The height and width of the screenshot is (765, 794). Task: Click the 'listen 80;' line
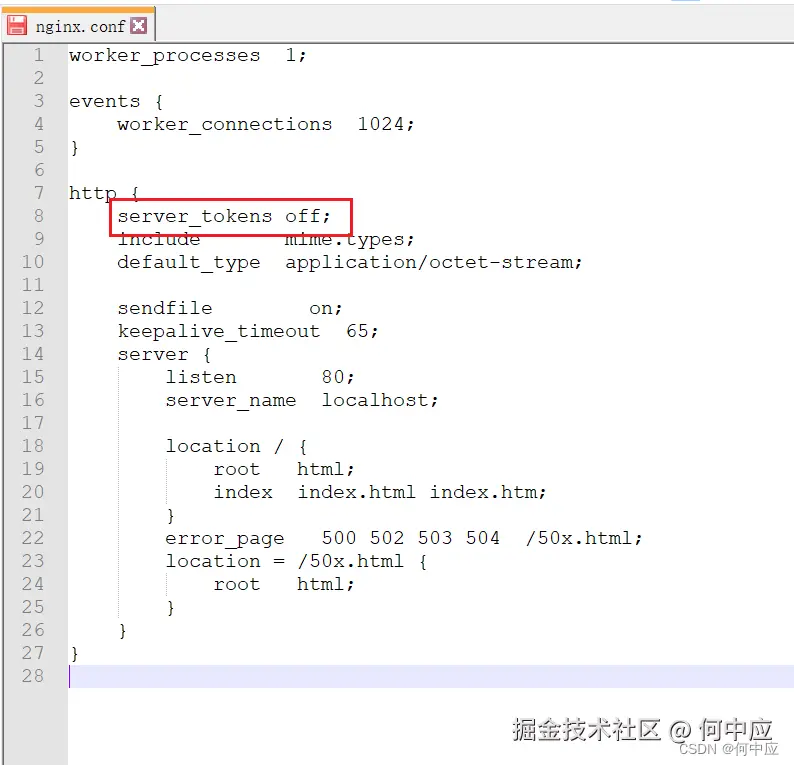[260, 378]
